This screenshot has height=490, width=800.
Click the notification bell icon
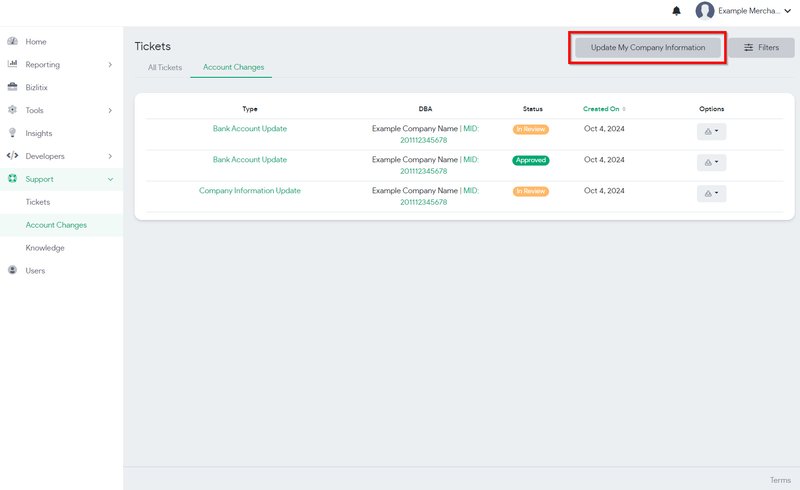tap(677, 11)
